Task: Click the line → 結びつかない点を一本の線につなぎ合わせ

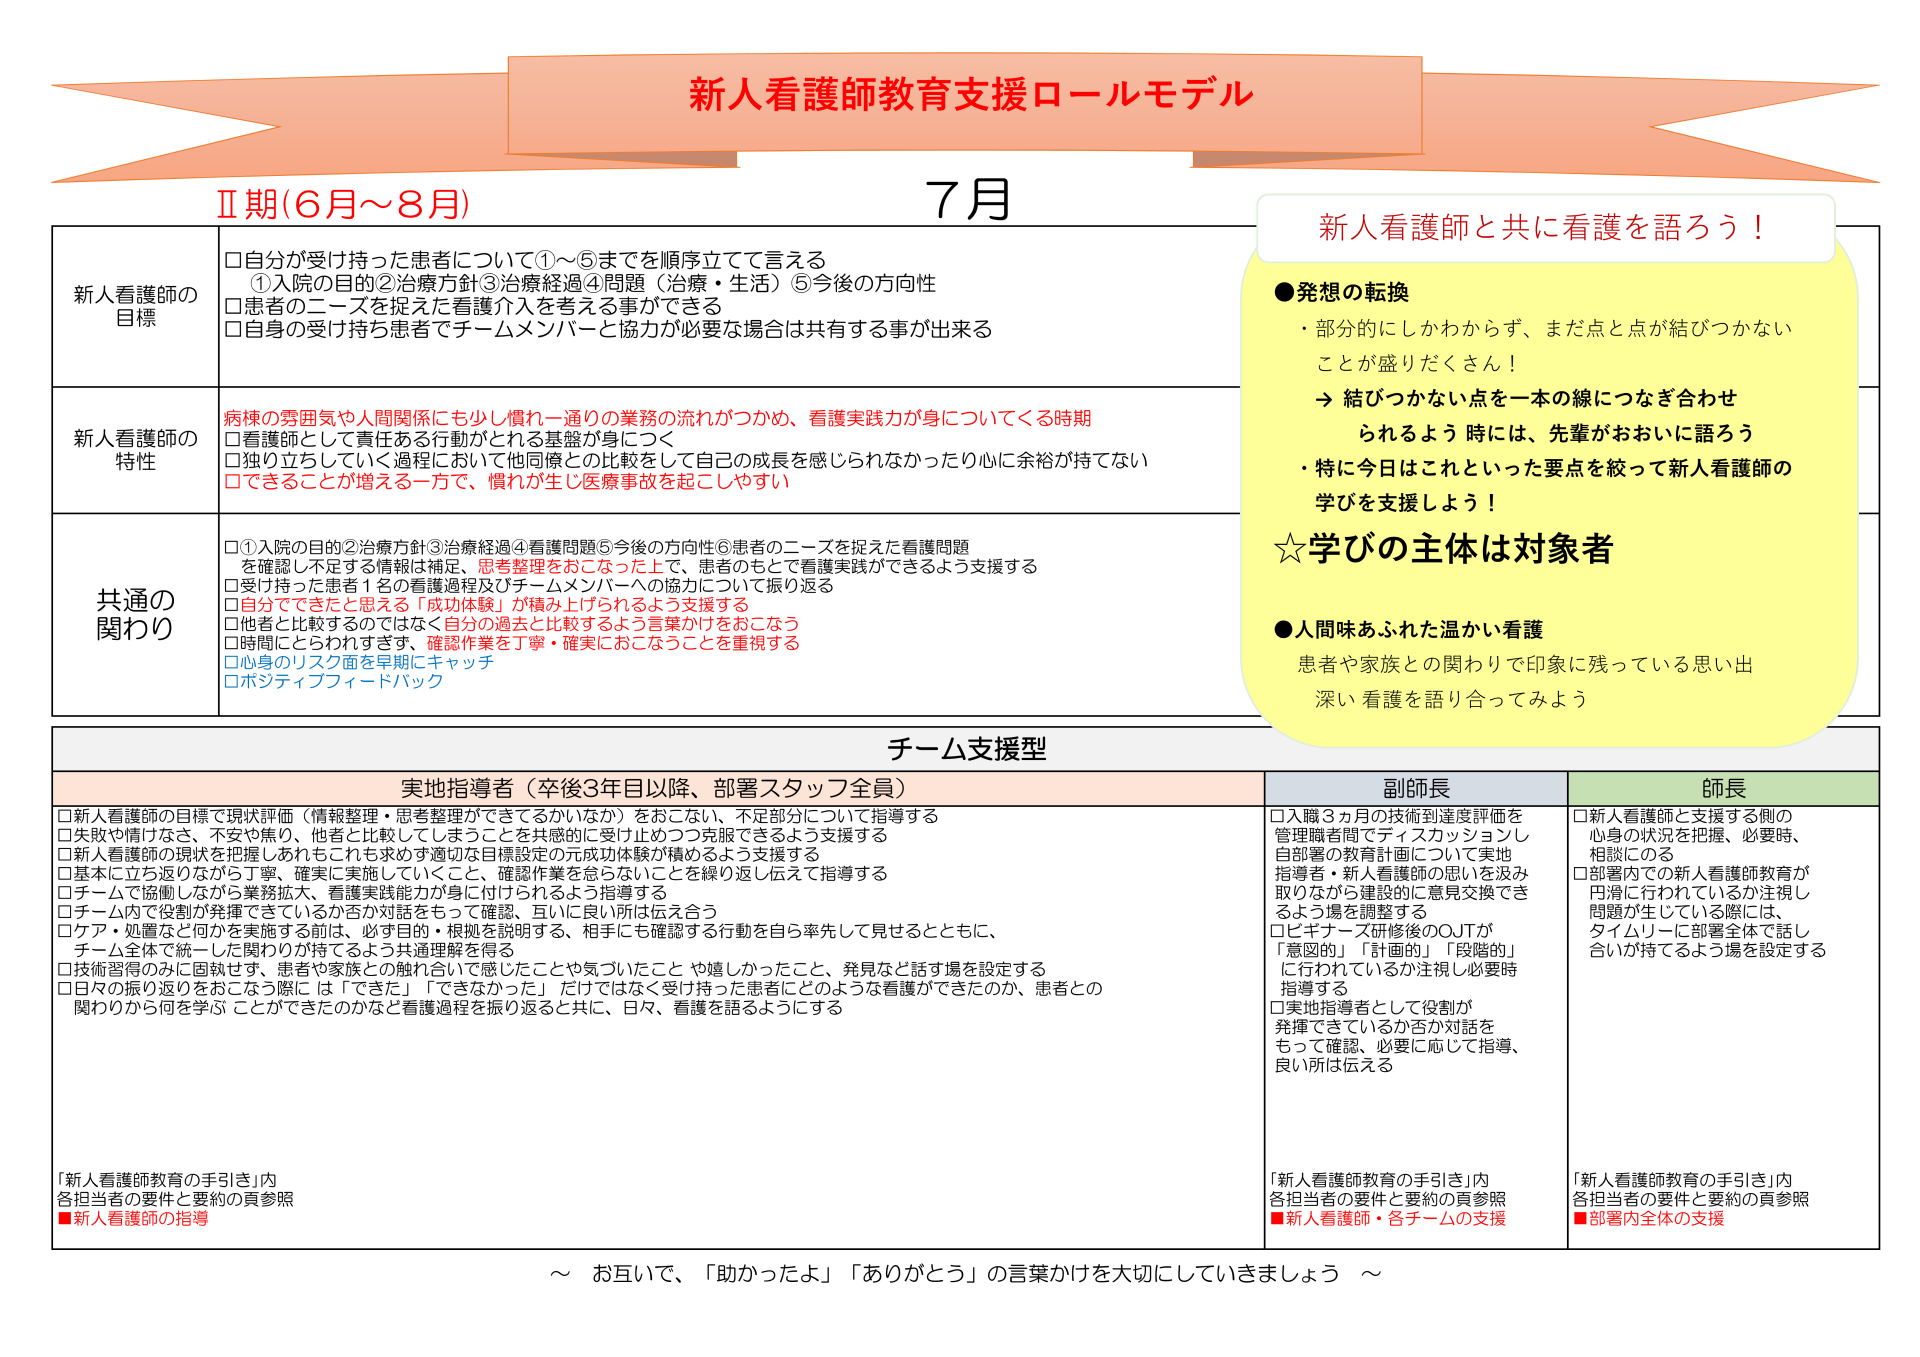Action: 1526,398
